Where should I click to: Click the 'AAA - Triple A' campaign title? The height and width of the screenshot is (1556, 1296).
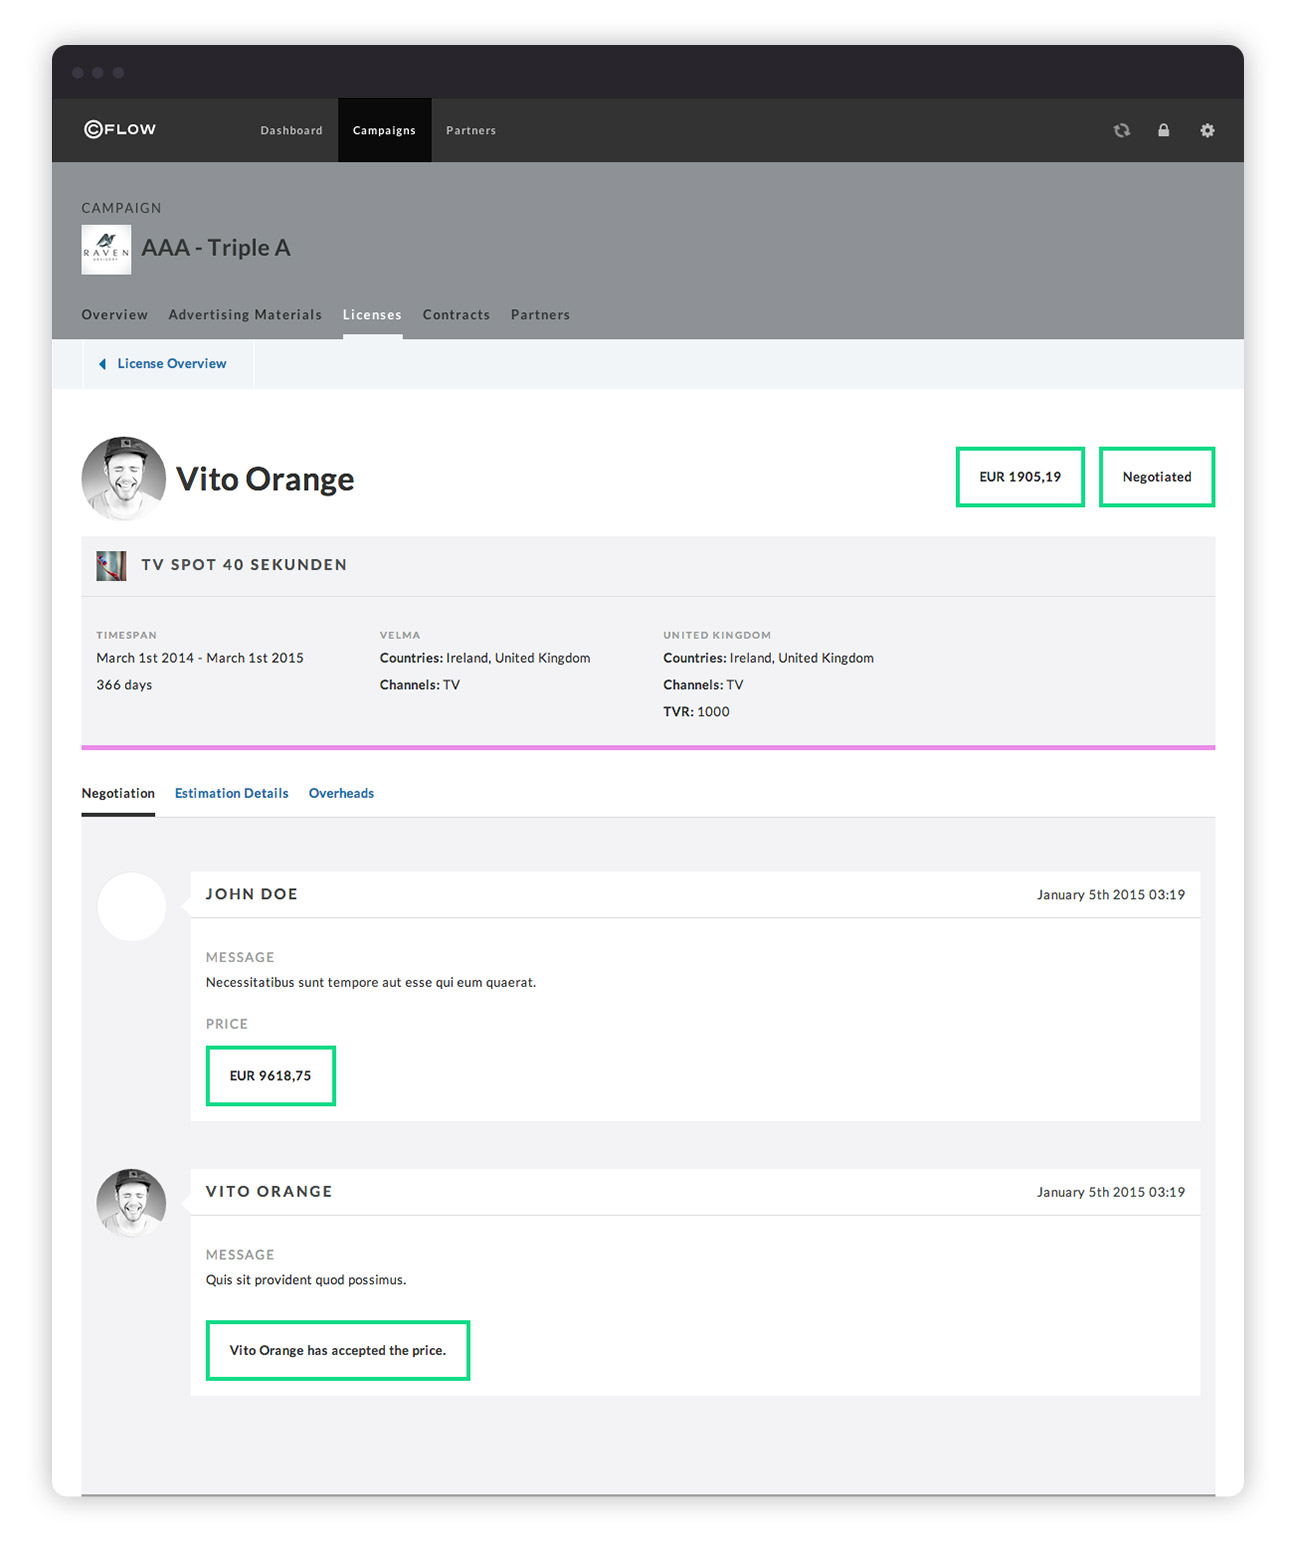[216, 248]
